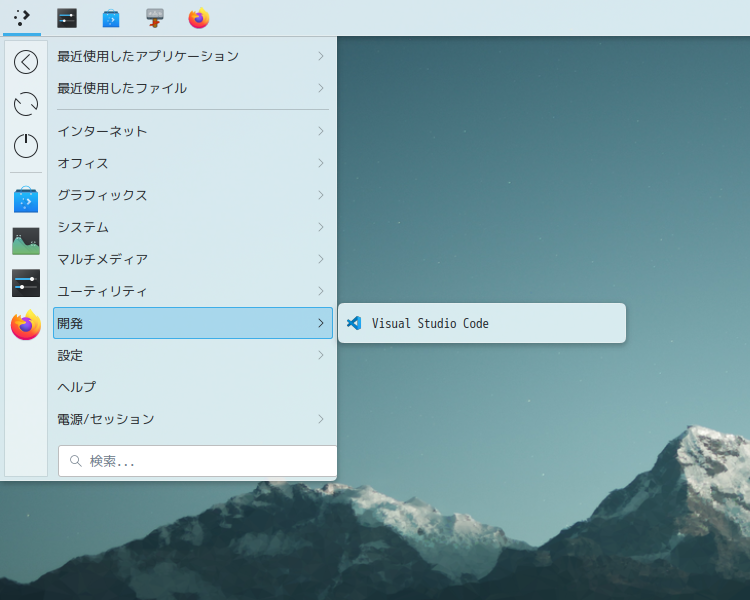Expand chevron beside マルチメディア
750x600 pixels.
pyautogui.click(x=321, y=259)
